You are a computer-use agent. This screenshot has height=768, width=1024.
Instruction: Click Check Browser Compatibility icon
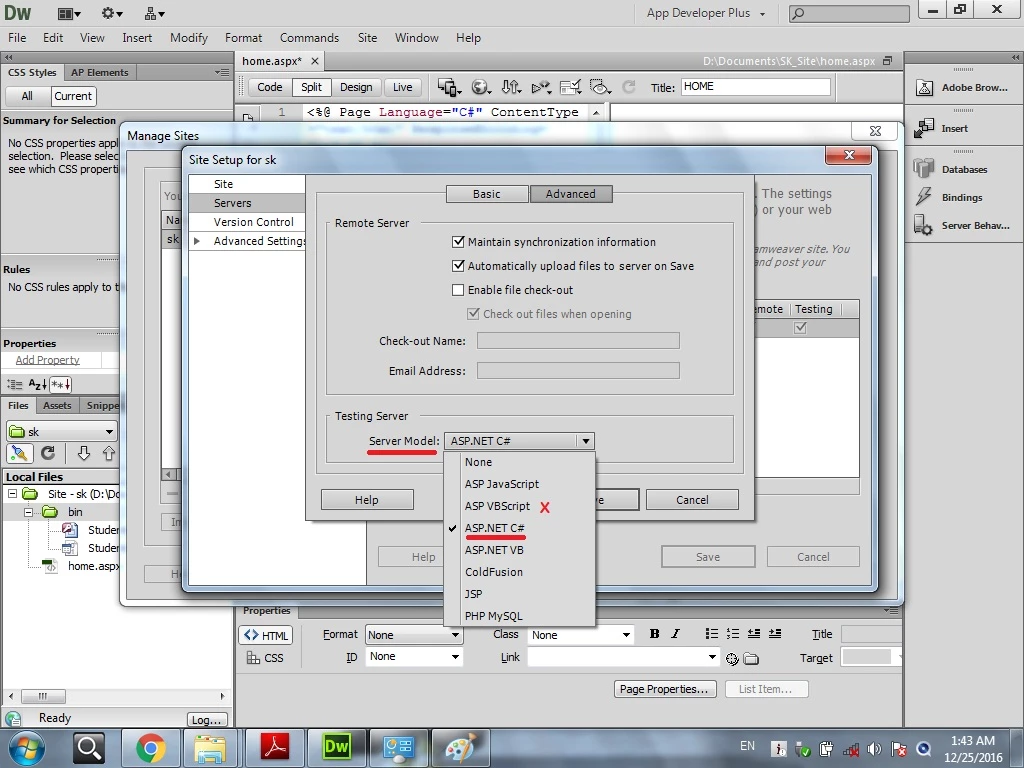(x=570, y=87)
